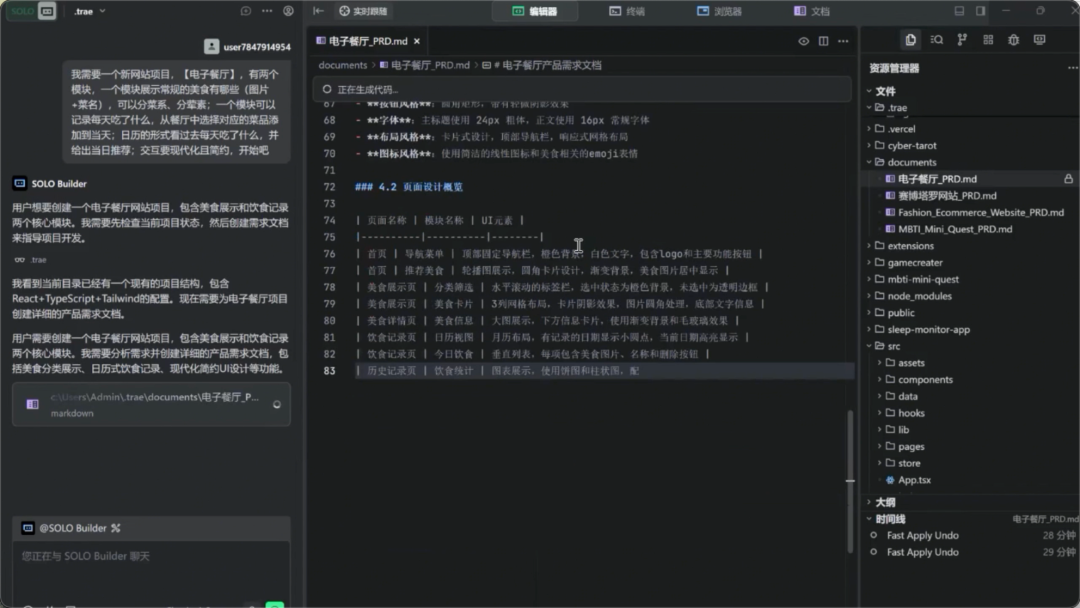Image resolution: width=1080 pixels, height=608 pixels.
Task: Open the App.tsx file
Action: [x=914, y=480]
